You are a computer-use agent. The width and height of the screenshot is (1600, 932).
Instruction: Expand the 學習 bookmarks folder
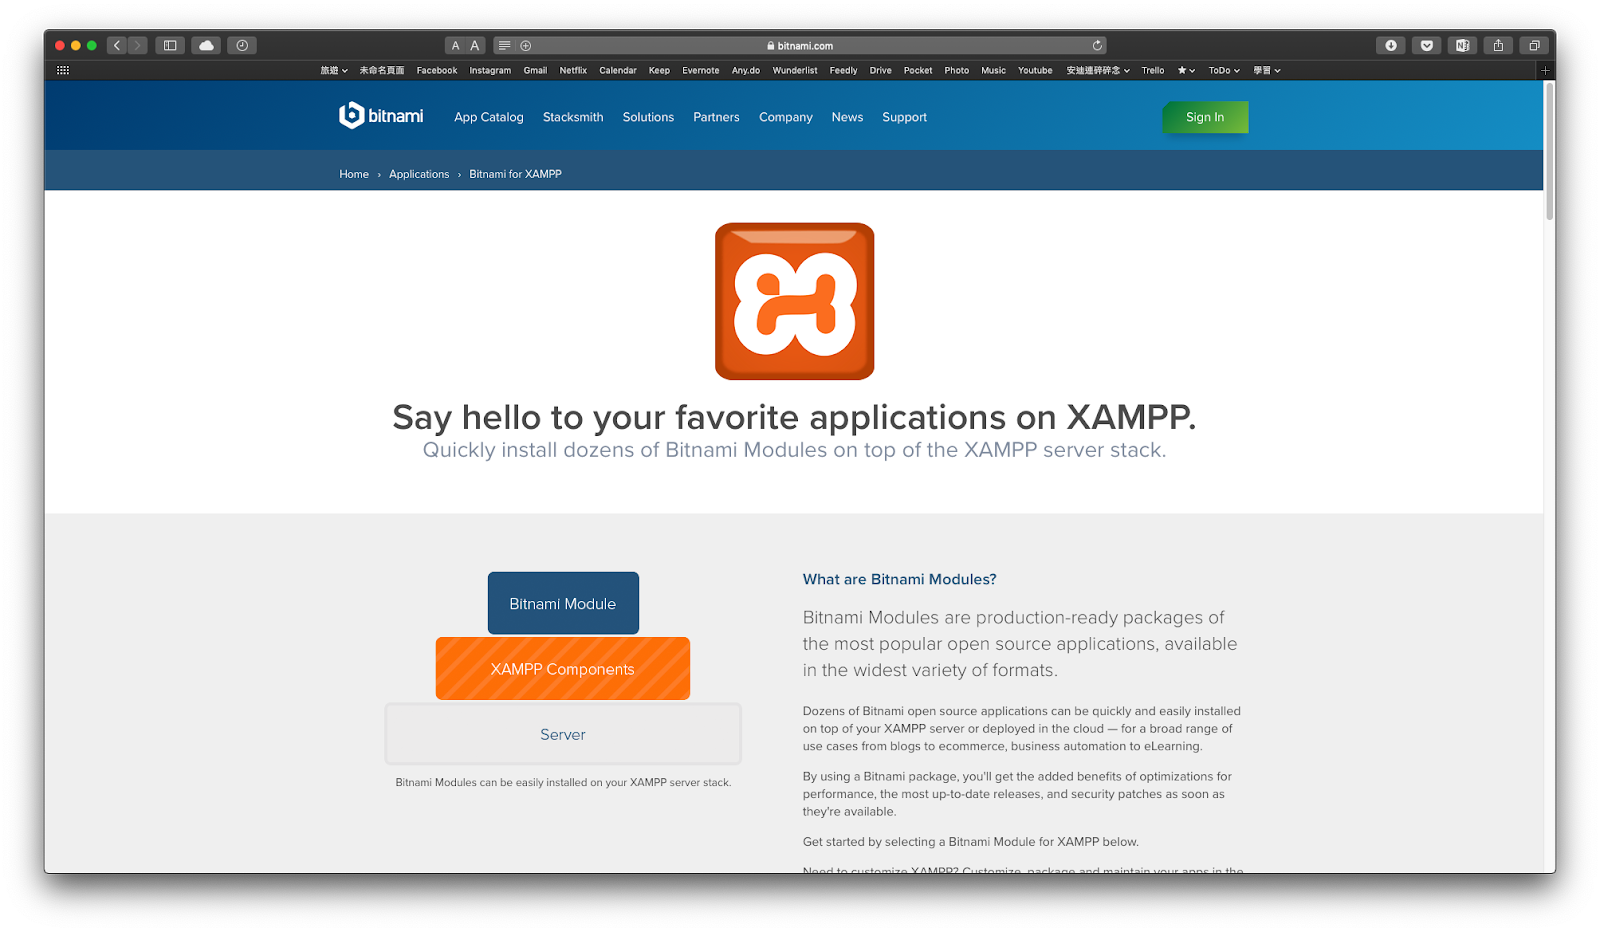(1267, 70)
